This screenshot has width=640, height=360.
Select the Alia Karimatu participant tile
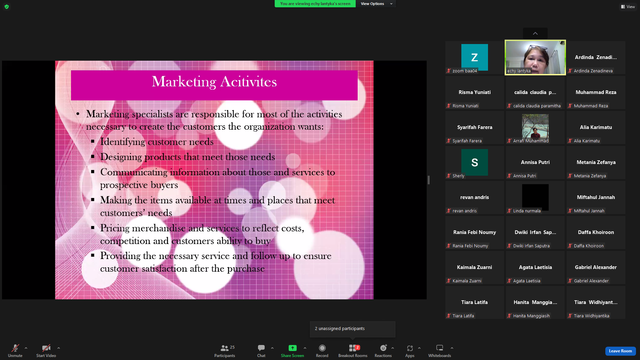596,128
